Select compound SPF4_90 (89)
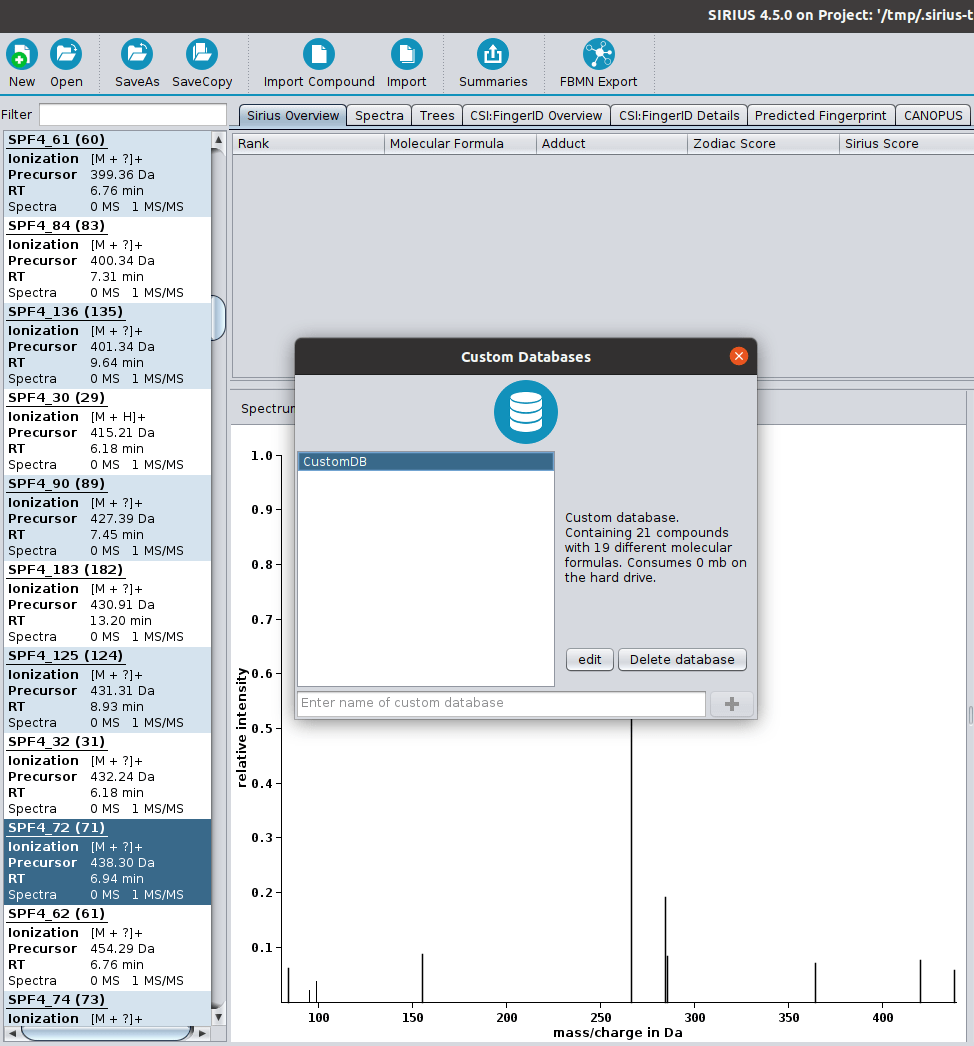974x1046 pixels. tap(107, 518)
